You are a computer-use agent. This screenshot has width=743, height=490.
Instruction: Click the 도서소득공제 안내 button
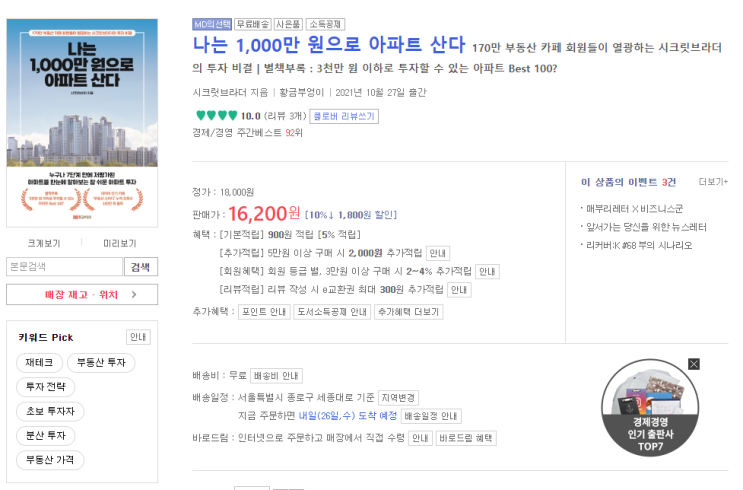[332, 312]
